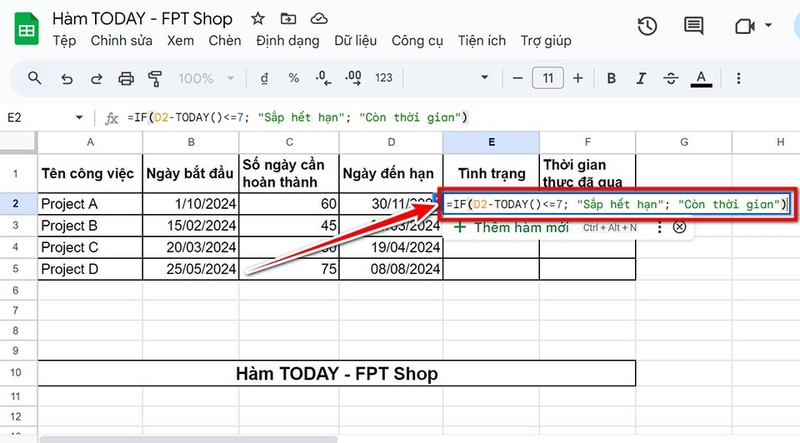Viewport: 800px width, 443px height.
Task: Format as percent
Action: click(x=293, y=78)
